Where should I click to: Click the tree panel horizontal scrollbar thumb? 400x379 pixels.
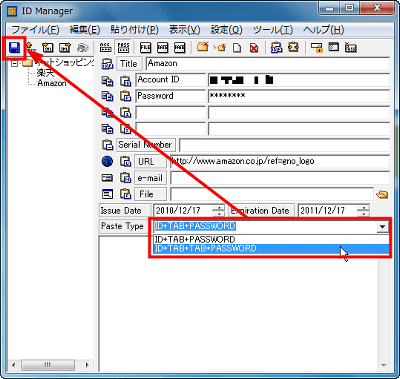tap(48, 365)
